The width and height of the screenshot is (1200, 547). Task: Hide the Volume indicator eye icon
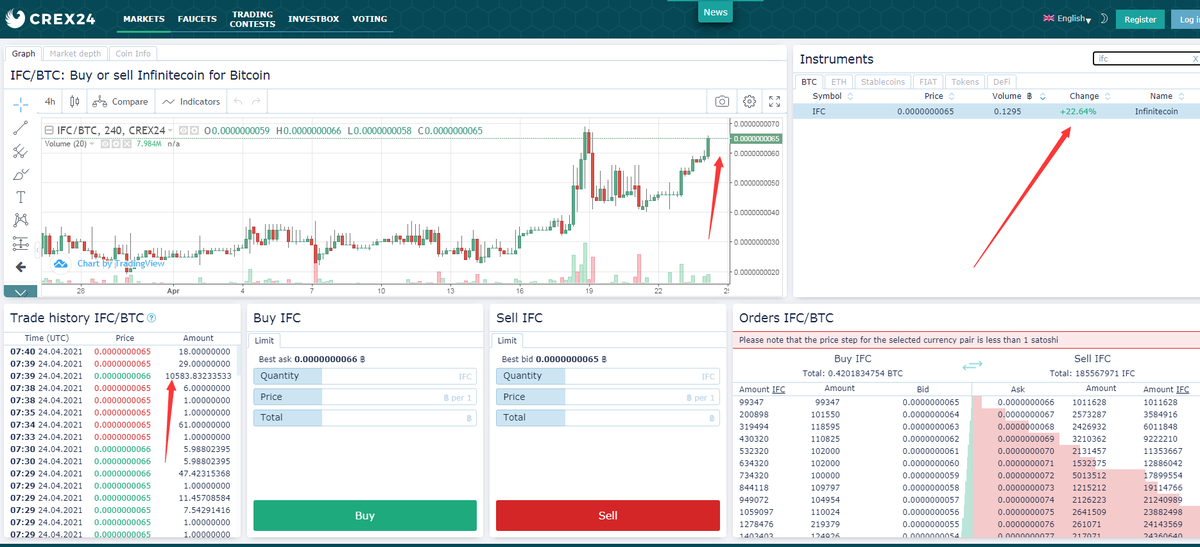106,144
